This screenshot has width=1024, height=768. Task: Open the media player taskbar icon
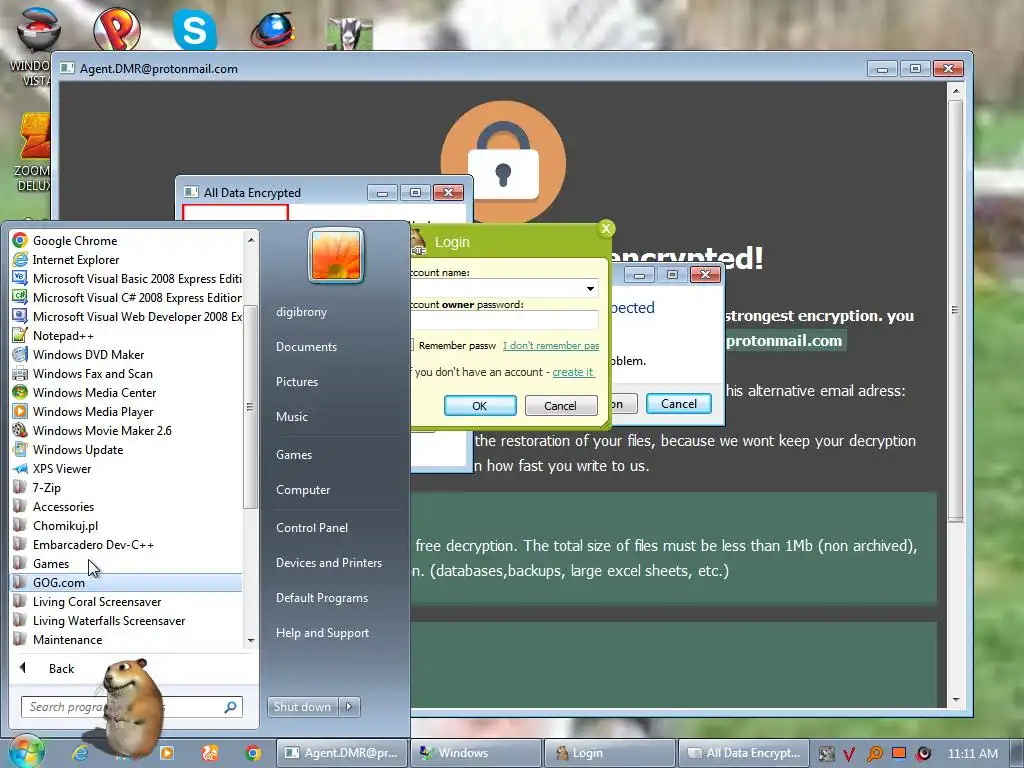(x=167, y=753)
